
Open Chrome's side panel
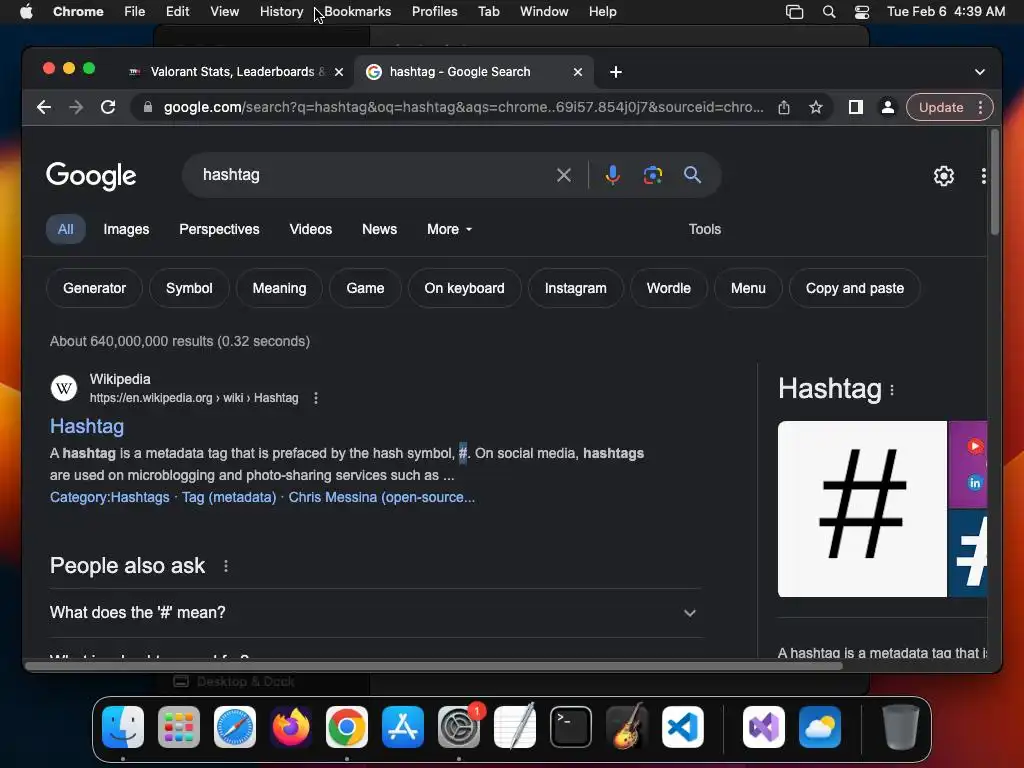coord(856,107)
